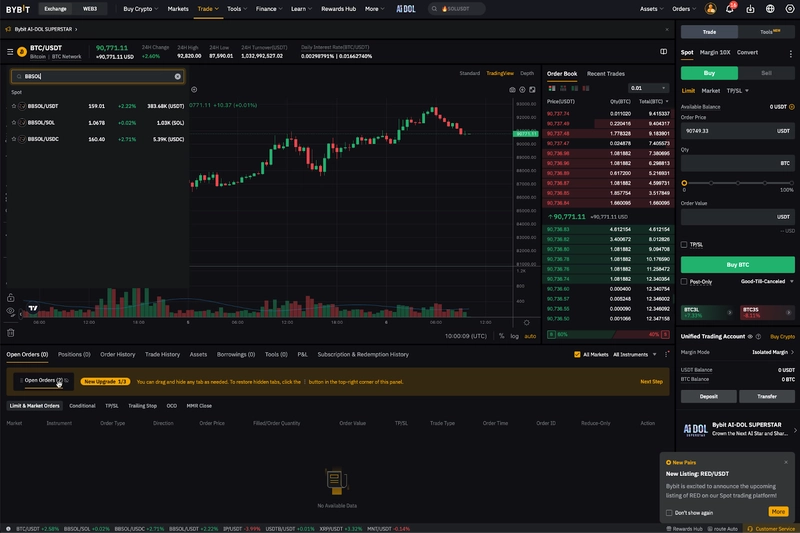Image resolution: width=800 pixels, height=533 pixels.
Task: Open the Trade History tab
Action: pos(162,354)
